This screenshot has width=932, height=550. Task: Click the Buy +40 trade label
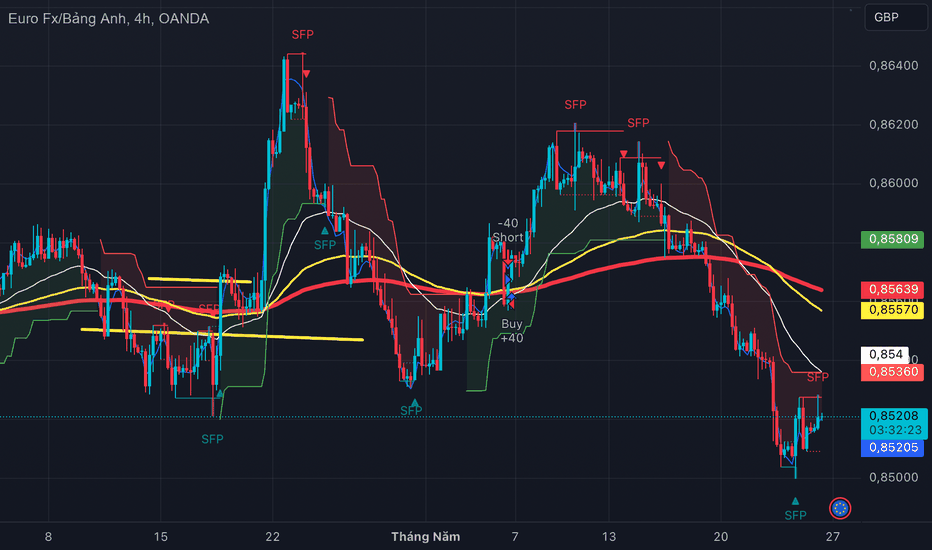coord(512,331)
